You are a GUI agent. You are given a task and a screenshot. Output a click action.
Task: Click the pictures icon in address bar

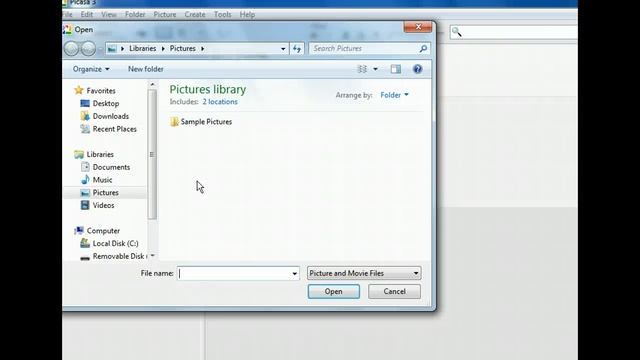[111, 49]
